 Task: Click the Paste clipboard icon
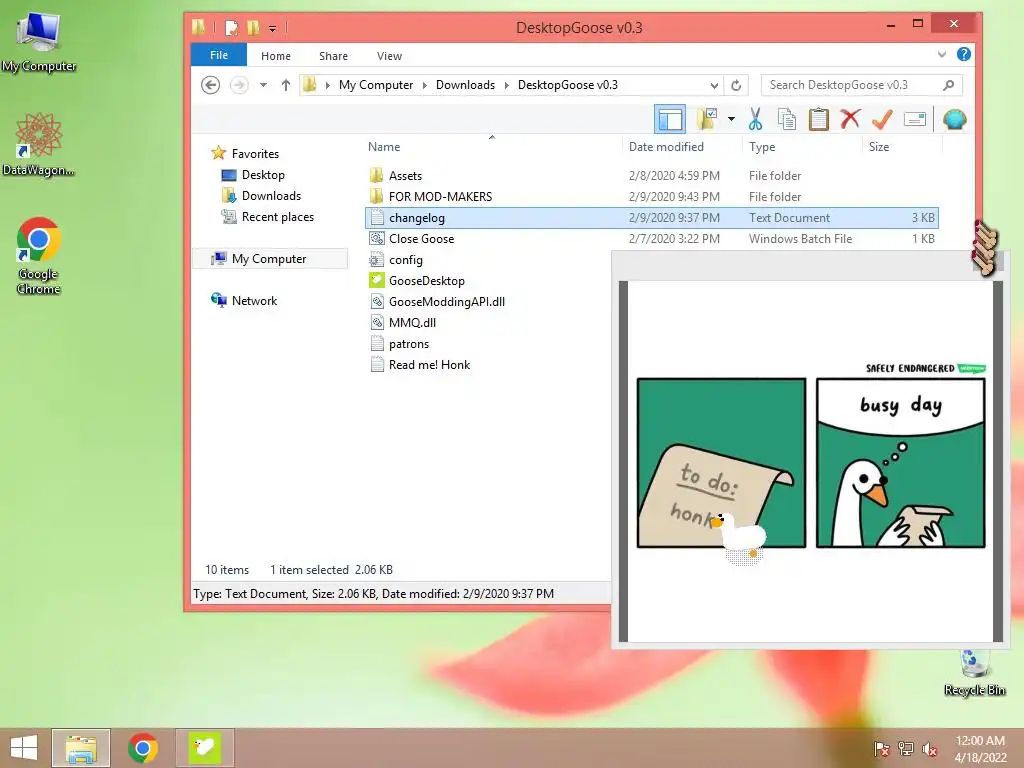[818, 120]
